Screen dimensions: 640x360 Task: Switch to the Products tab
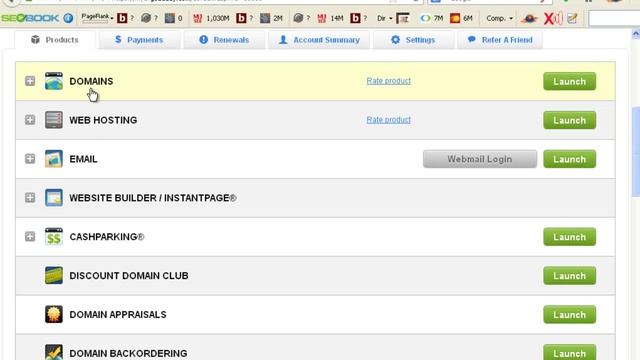55,40
